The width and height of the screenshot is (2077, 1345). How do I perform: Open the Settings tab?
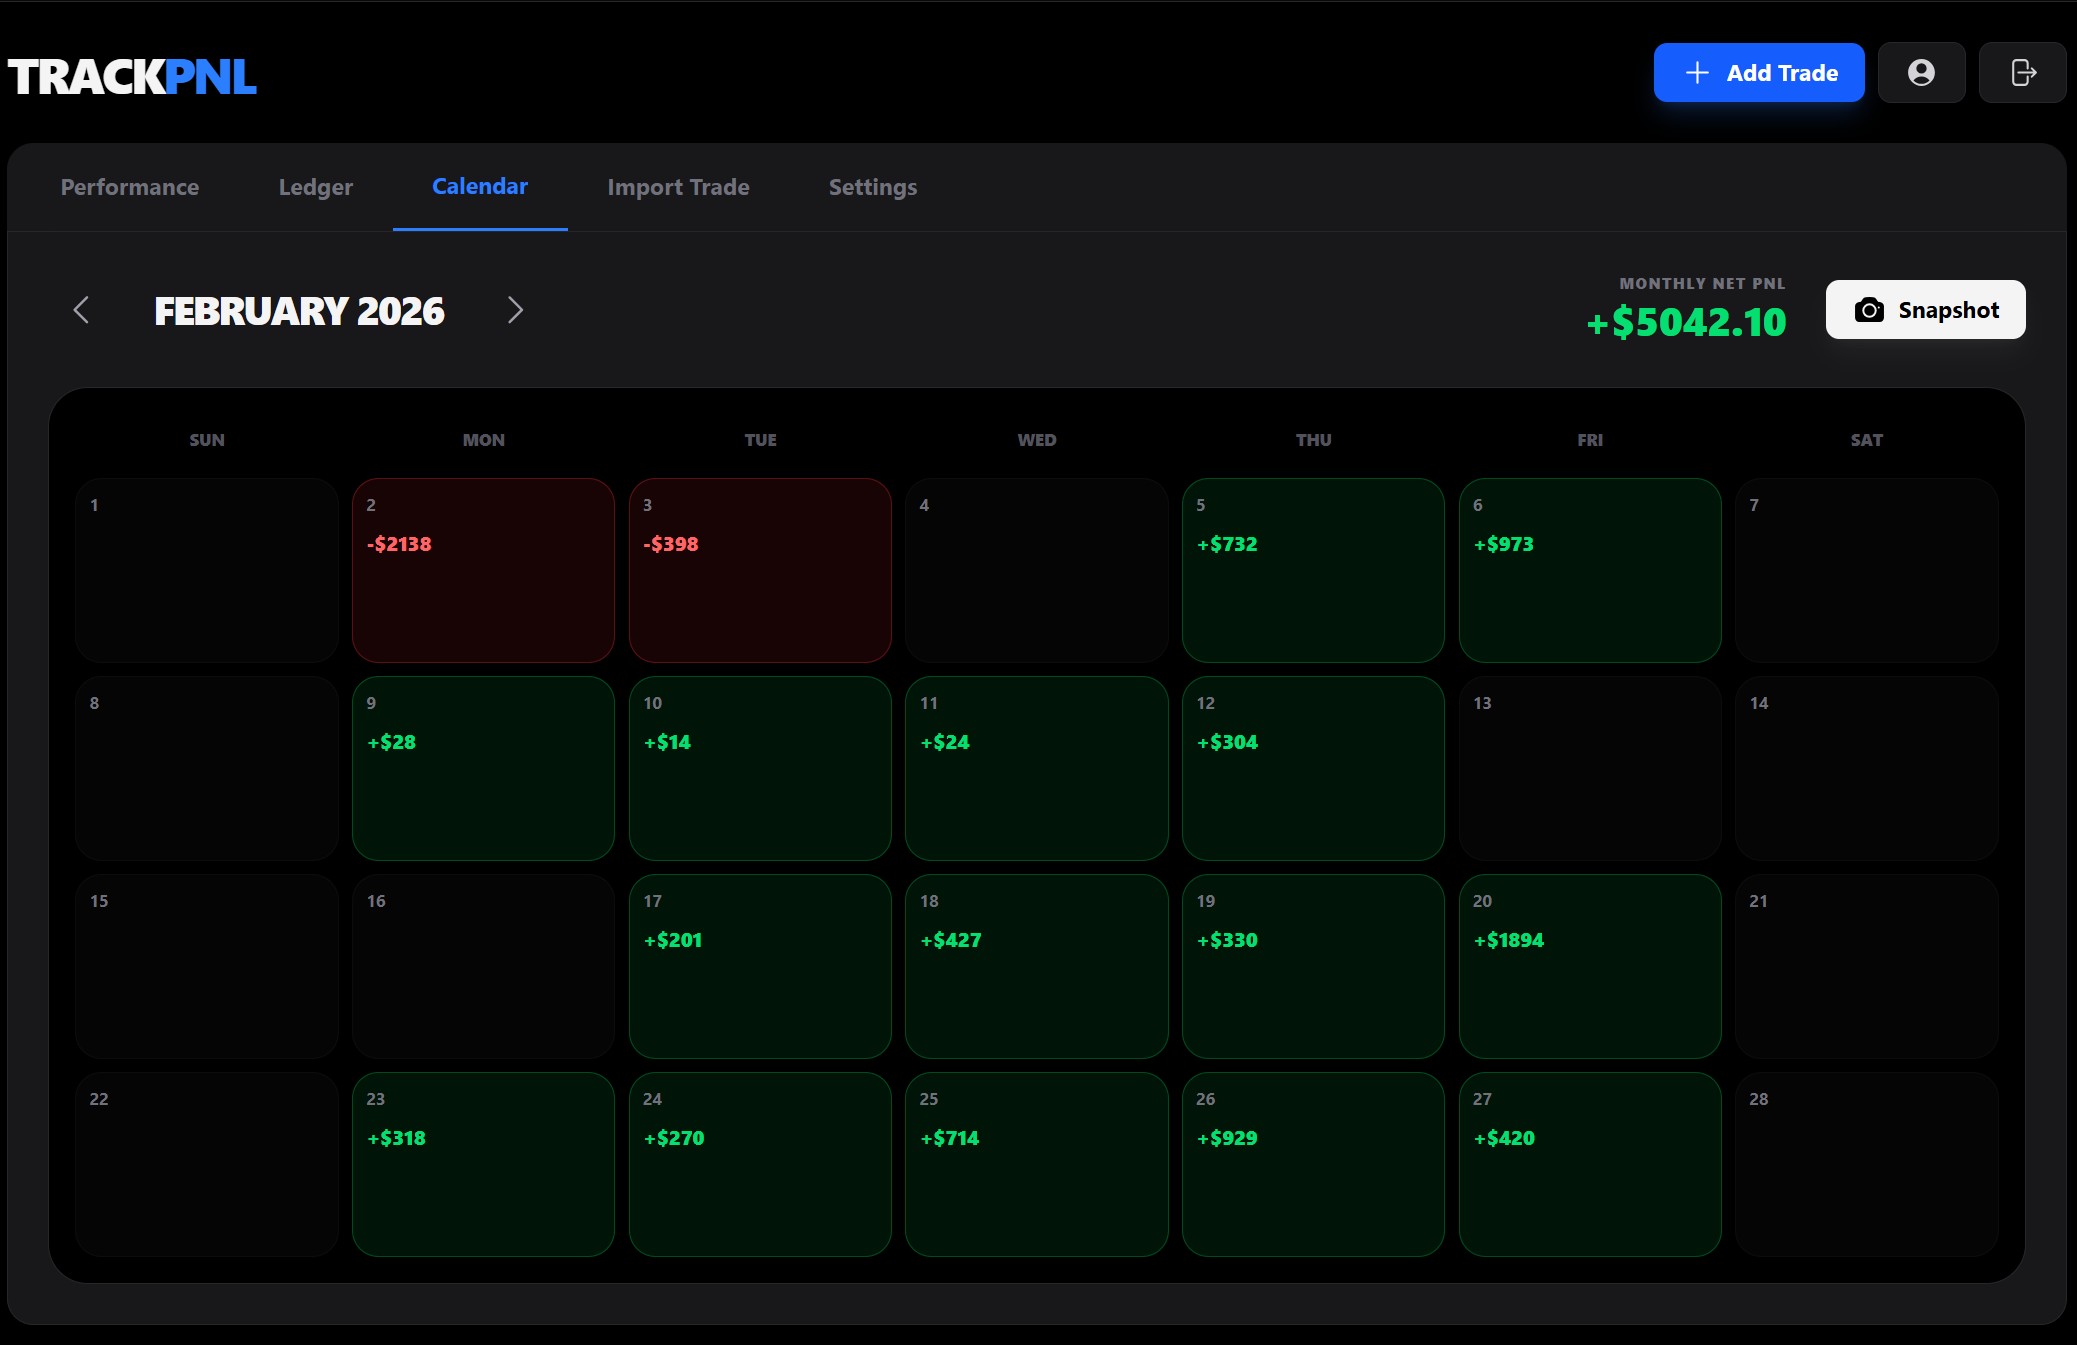871,187
